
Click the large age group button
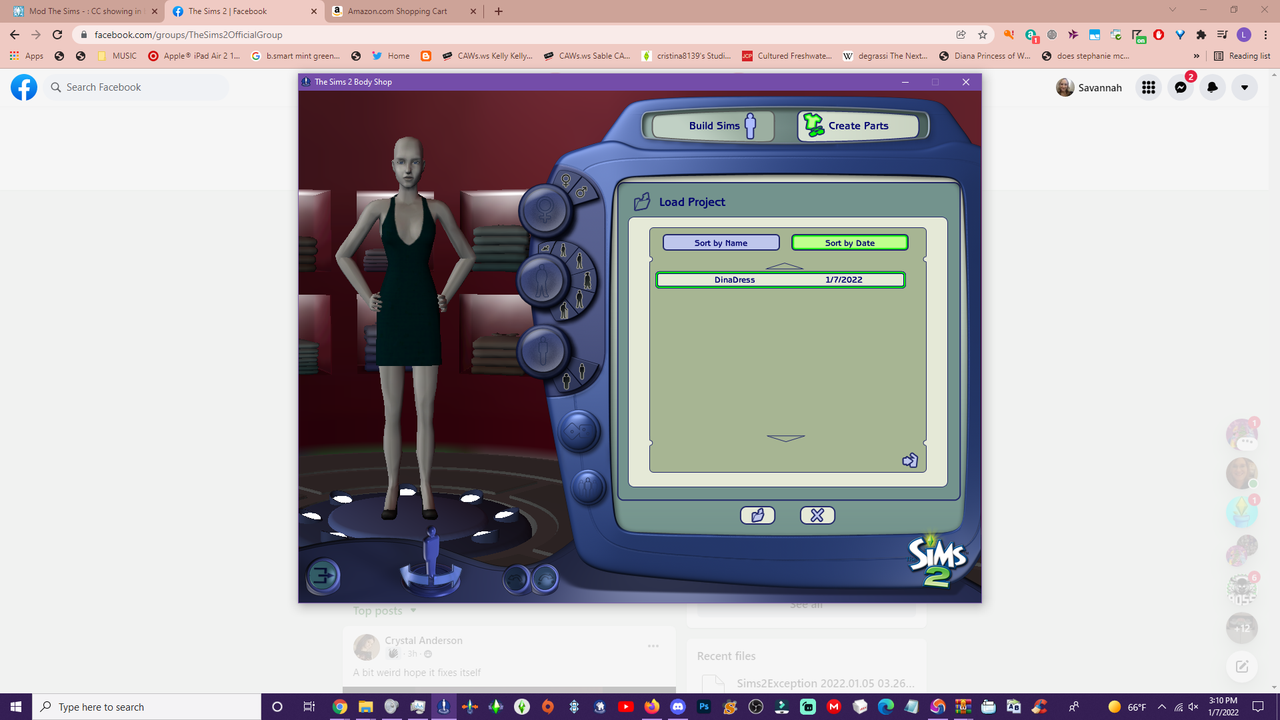(545, 281)
